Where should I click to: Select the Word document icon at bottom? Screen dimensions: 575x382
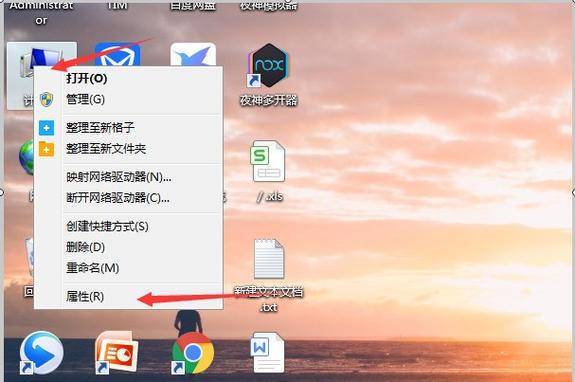267,352
